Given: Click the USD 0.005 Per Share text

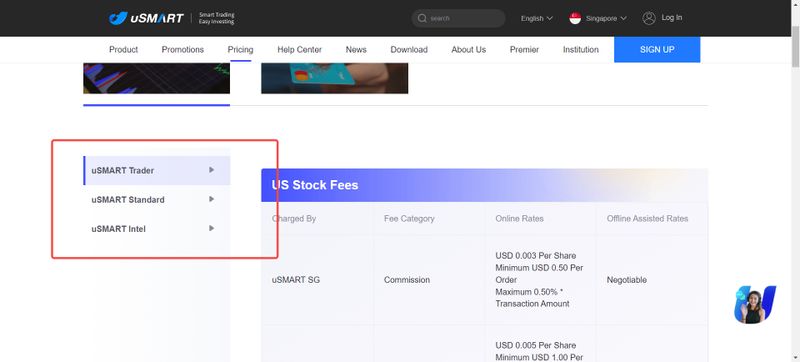Looking at the screenshot, I should [535, 345].
